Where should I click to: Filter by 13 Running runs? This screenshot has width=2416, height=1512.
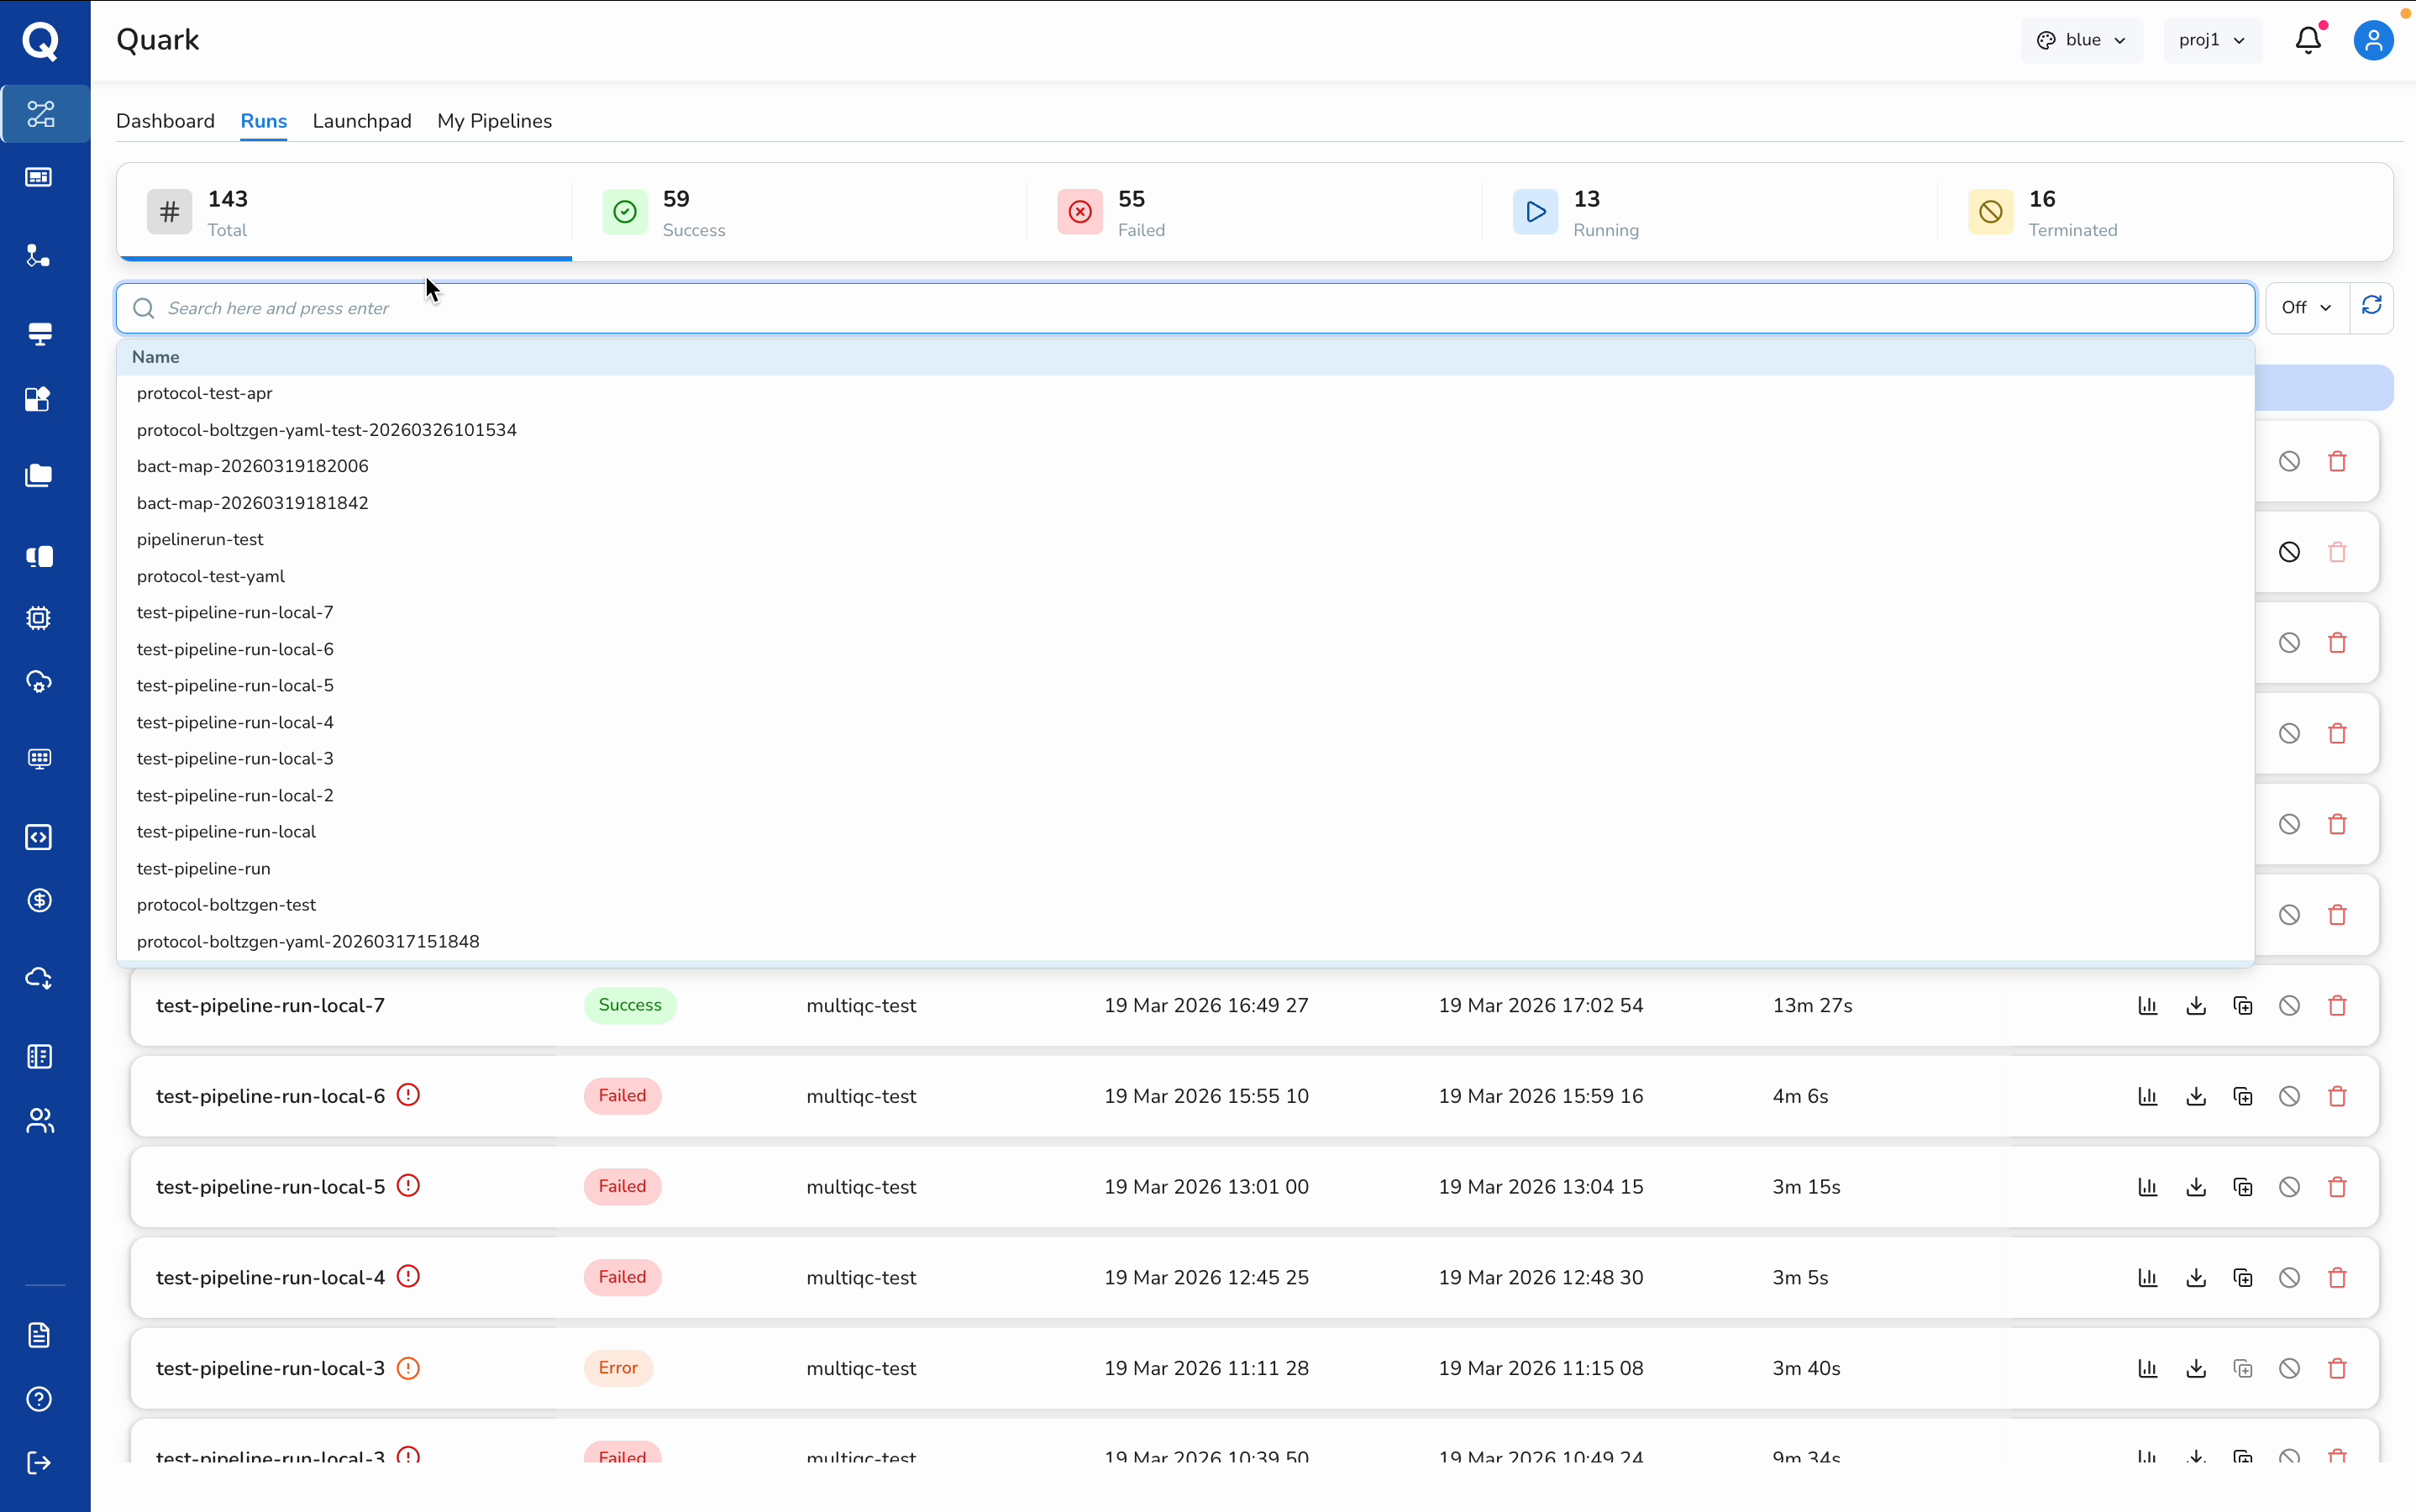point(1710,212)
